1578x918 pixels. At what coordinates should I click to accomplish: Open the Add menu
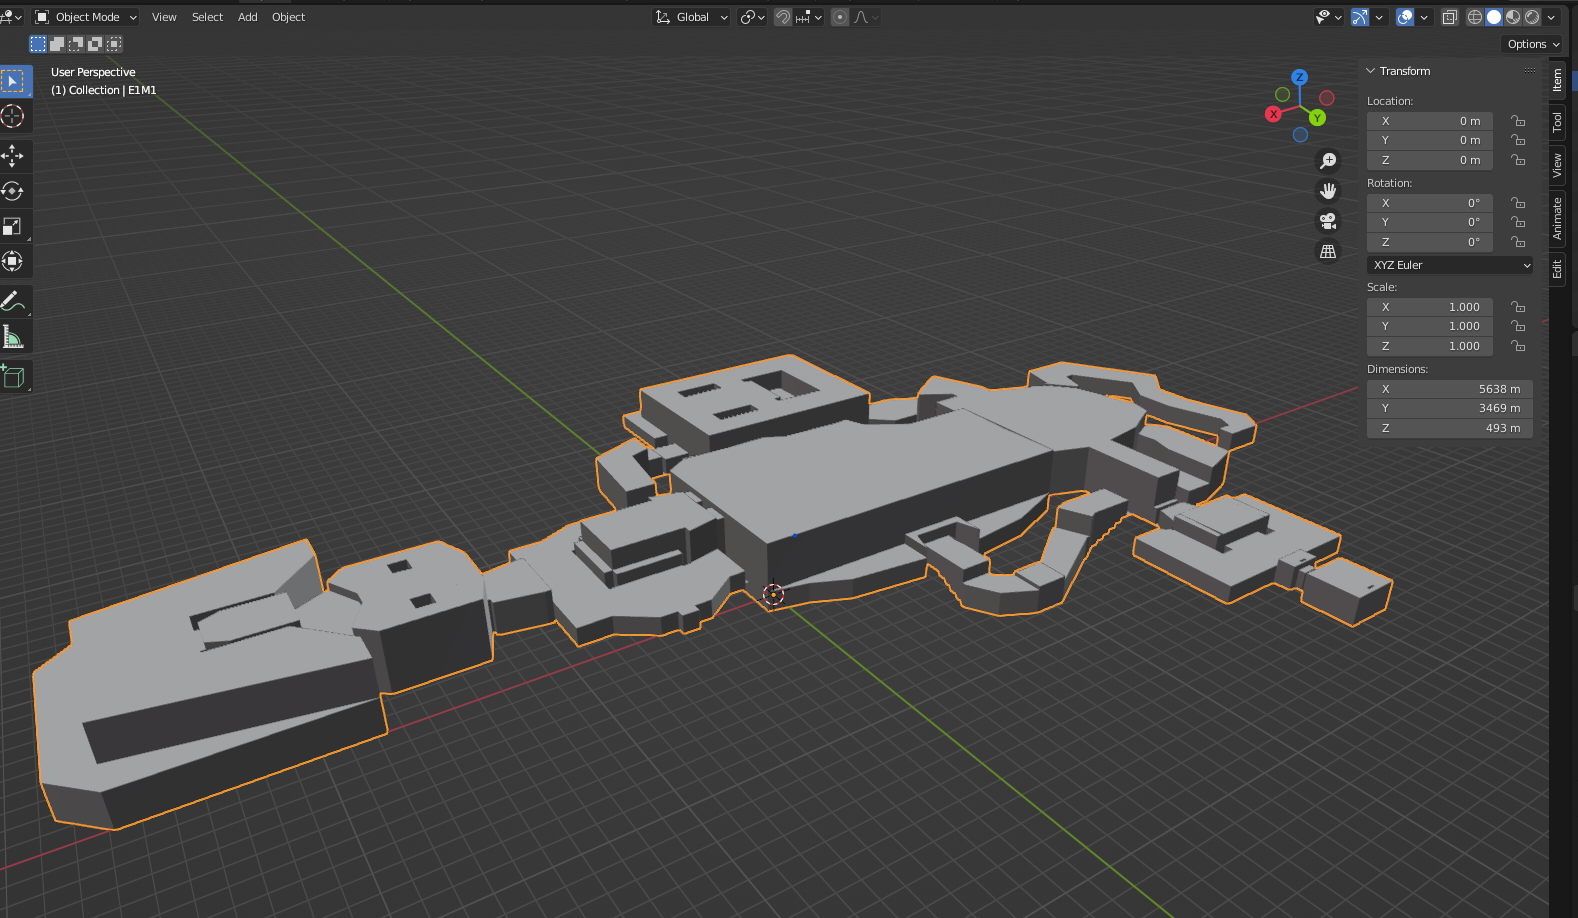click(x=248, y=17)
